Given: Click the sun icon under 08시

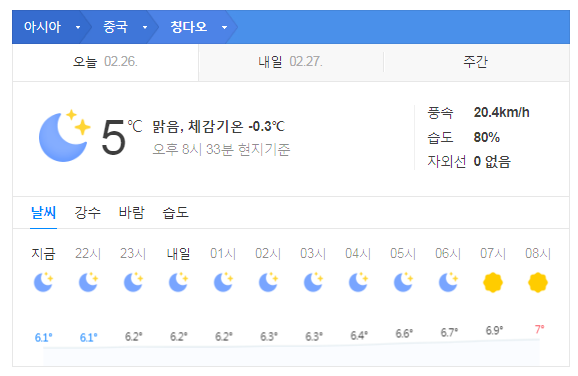Looking at the screenshot, I should [x=538, y=282].
